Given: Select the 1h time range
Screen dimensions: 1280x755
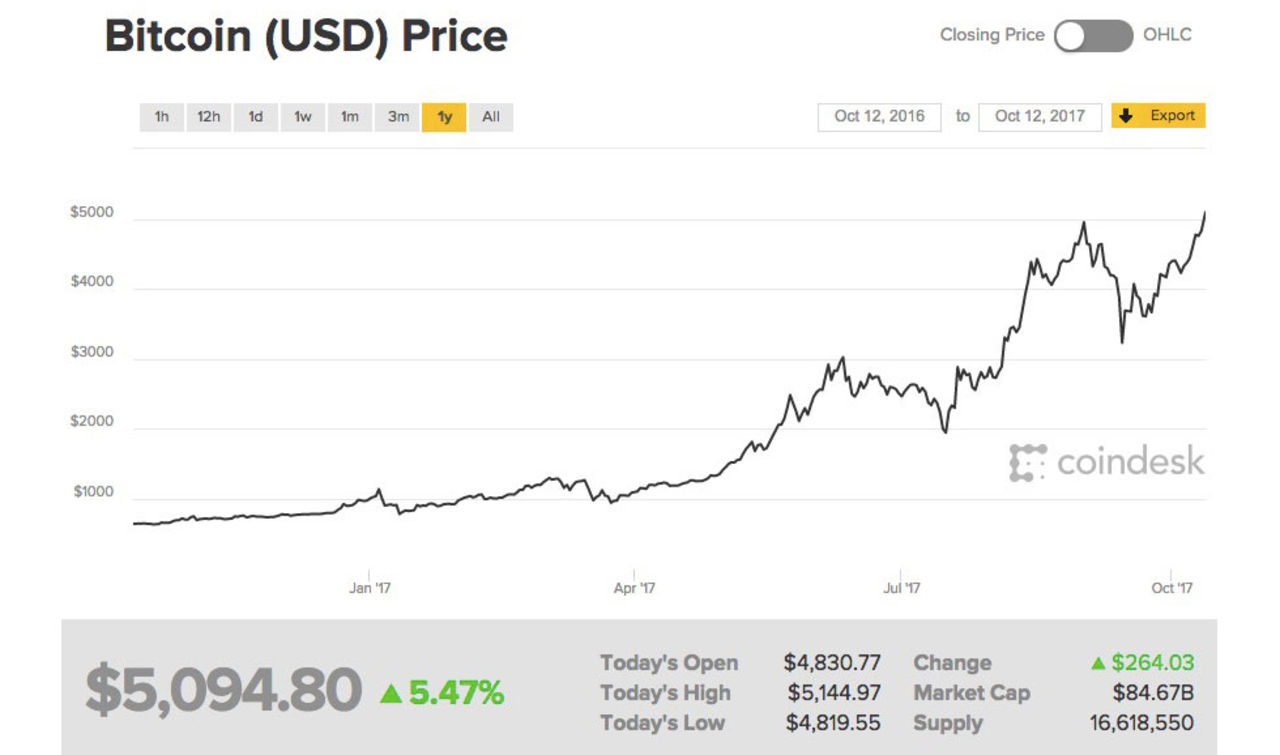Looking at the screenshot, I should pos(162,117).
